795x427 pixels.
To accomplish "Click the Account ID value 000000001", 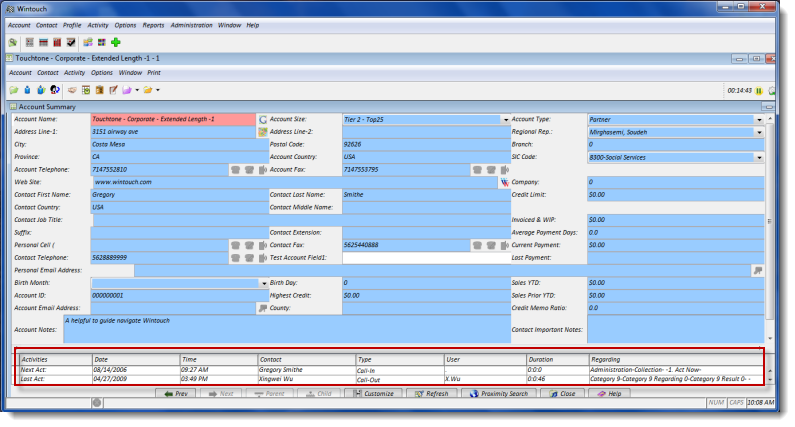I will point(179,296).
